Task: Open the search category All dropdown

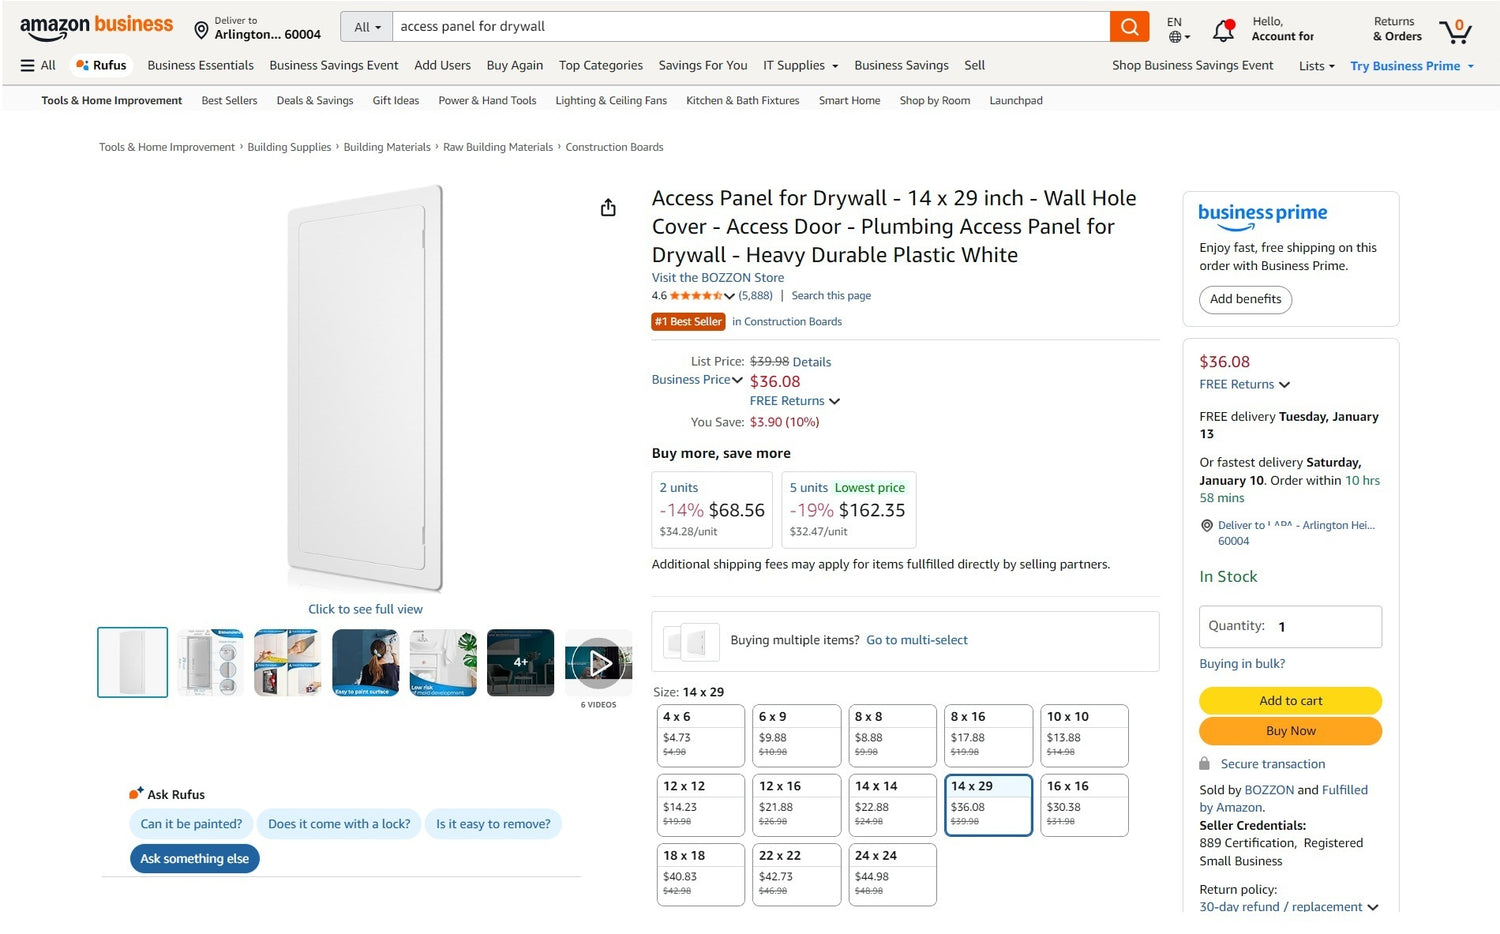Action: (367, 27)
